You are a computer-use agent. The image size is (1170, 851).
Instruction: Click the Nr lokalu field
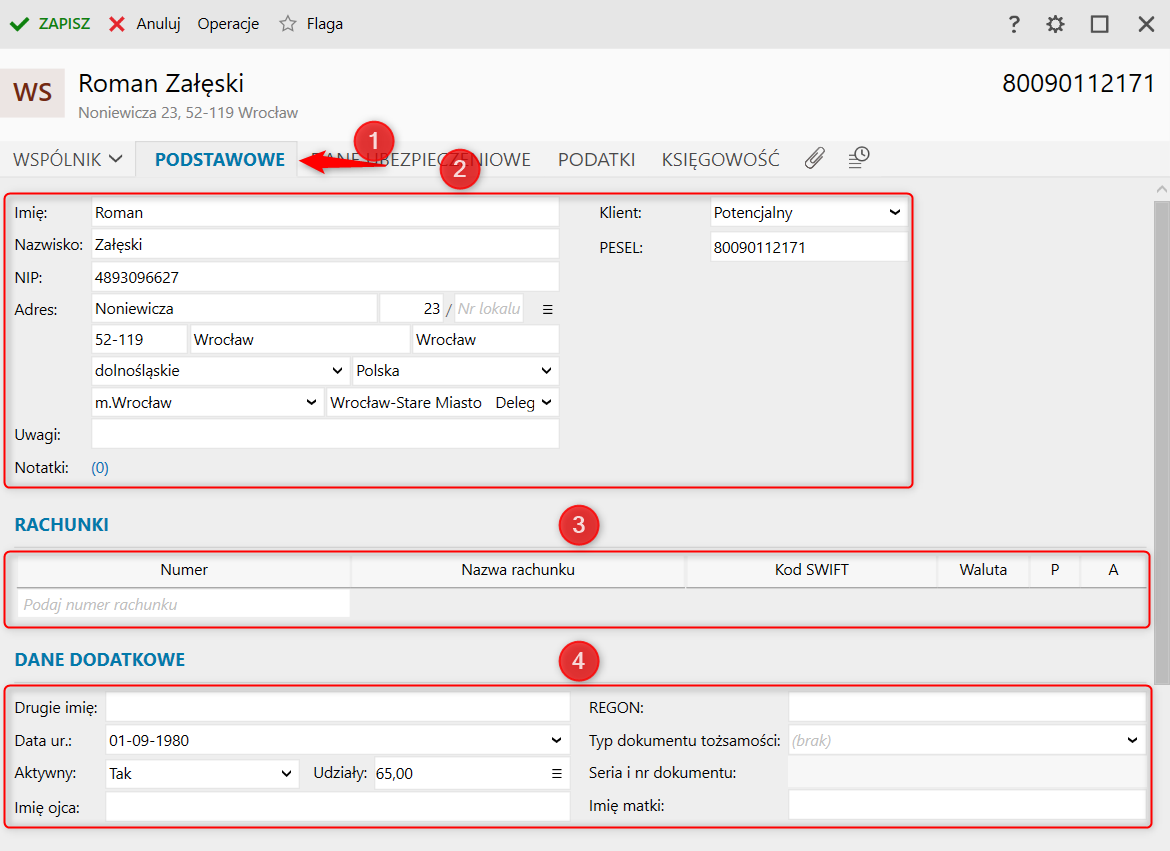pyautogui.click(x=489, y=308)
